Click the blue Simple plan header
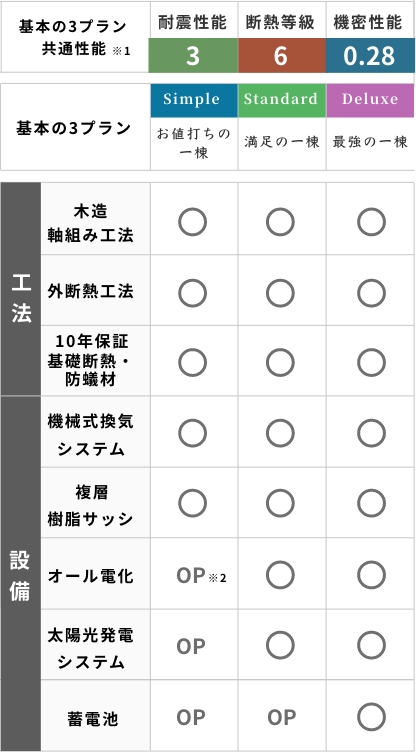This screenshot has width=416, height=752. [x=194, y=100]
